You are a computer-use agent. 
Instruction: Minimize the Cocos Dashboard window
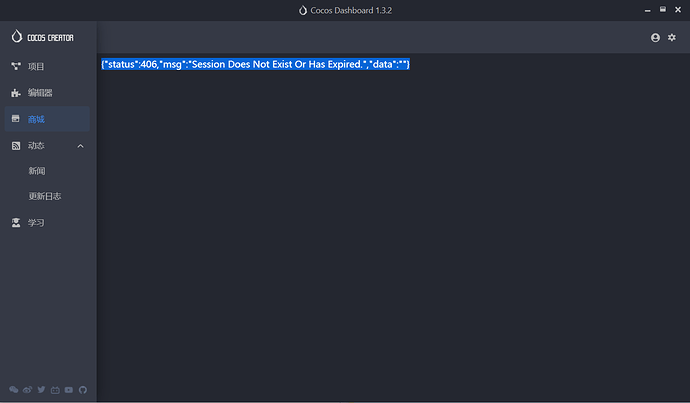[x=647, y=10]
